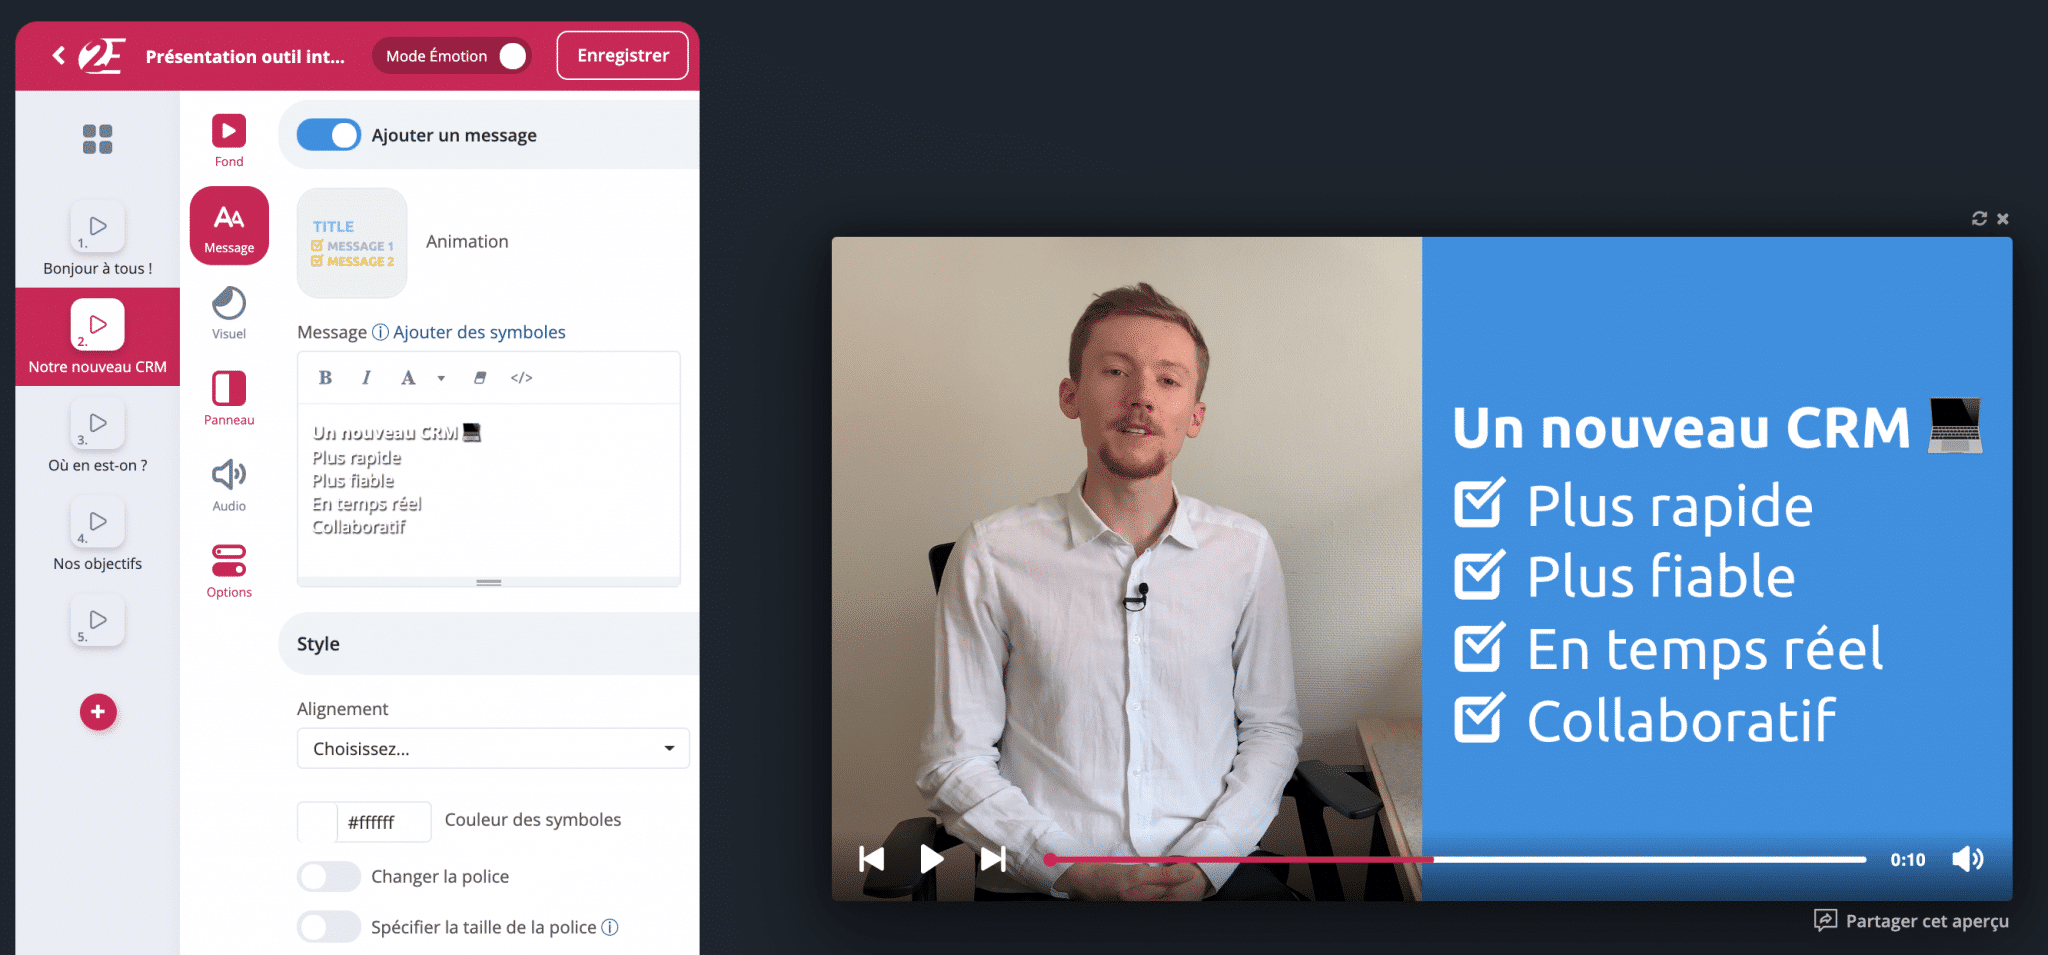2048x955 pixels.
Task: Open the symbol color swatch
Action: pos(318,822)
